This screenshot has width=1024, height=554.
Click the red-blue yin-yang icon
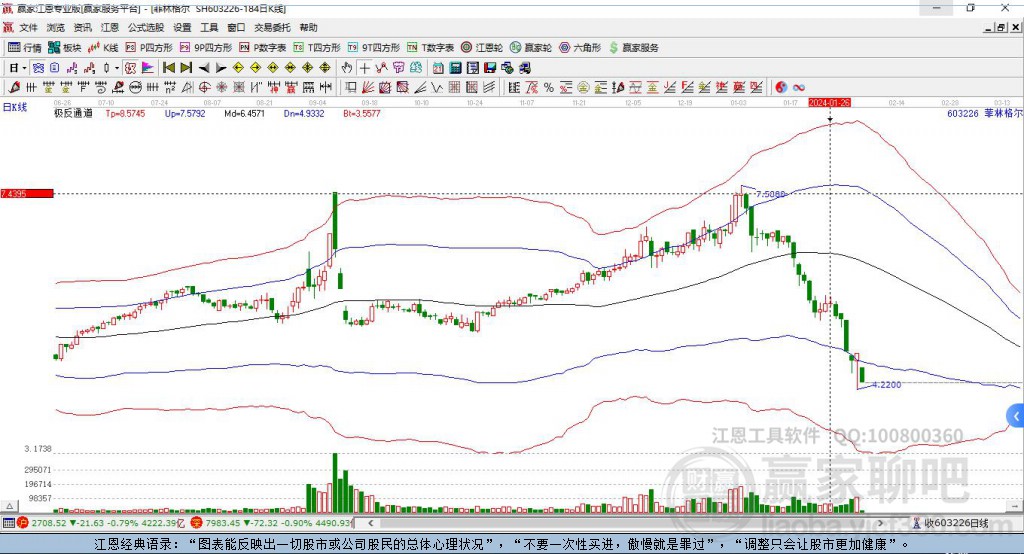(781, 87)
